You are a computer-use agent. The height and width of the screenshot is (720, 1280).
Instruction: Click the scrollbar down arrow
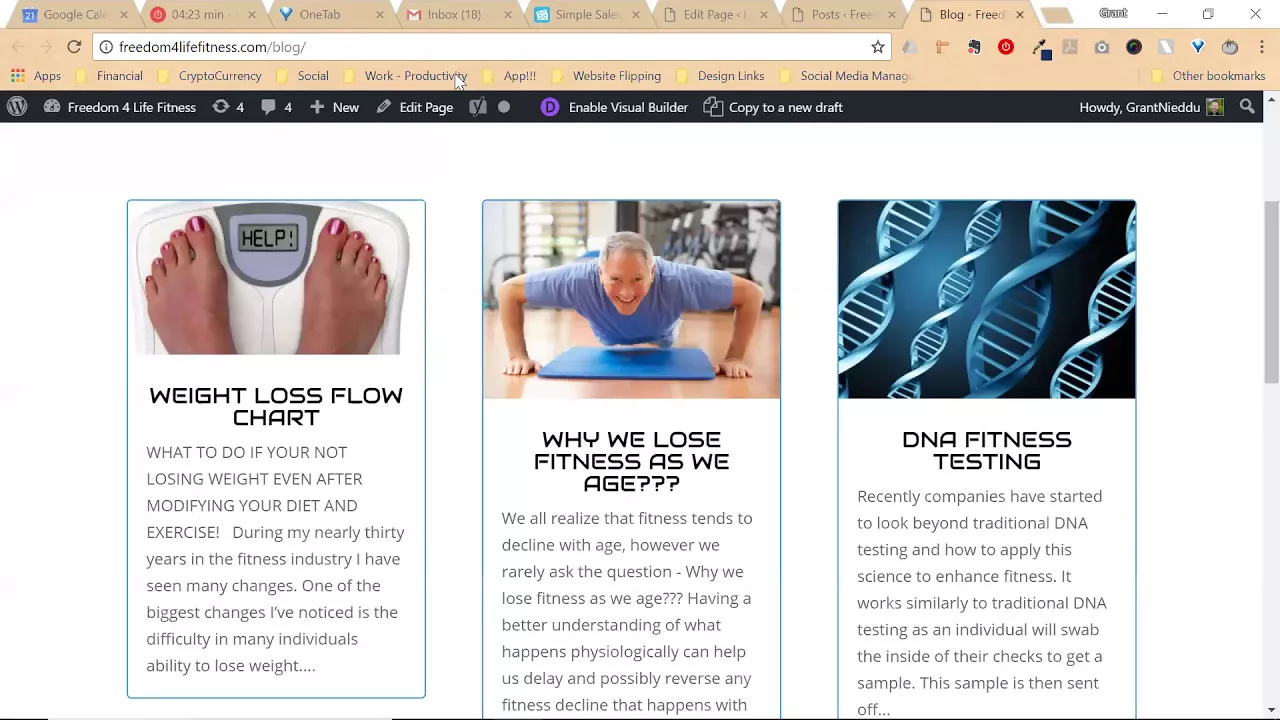[1271, 711]
